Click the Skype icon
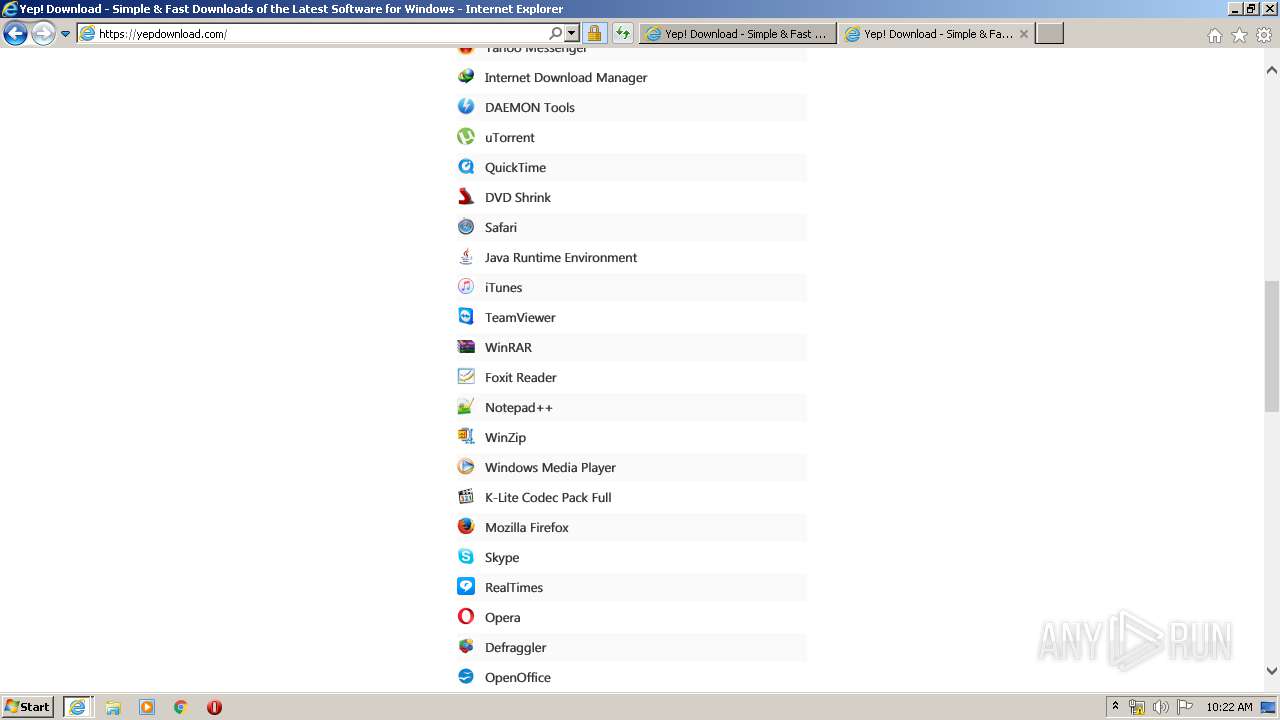The width and height of the screenshot is (1280, 720). [x=466, y=557]
